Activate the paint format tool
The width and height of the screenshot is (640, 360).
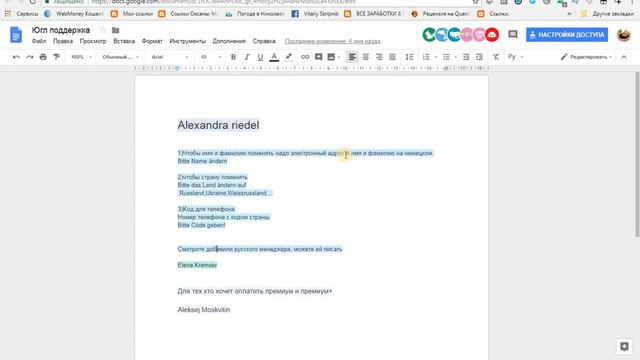coord(57,57)
